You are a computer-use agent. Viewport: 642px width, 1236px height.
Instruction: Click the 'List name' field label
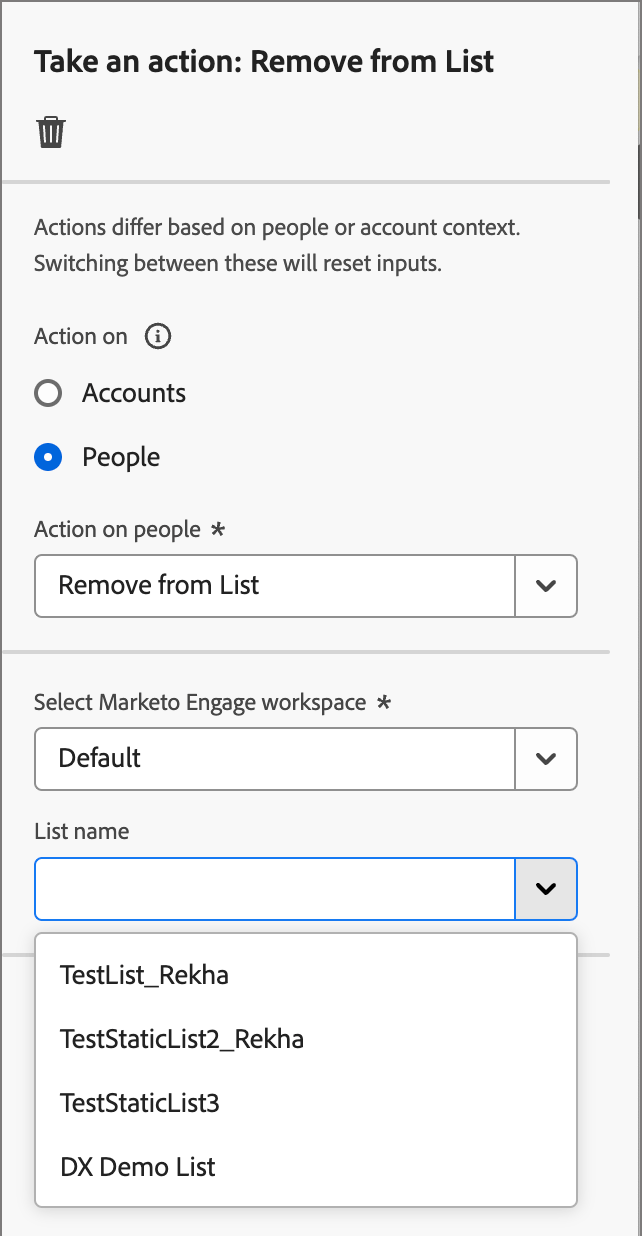coord(82,831)
